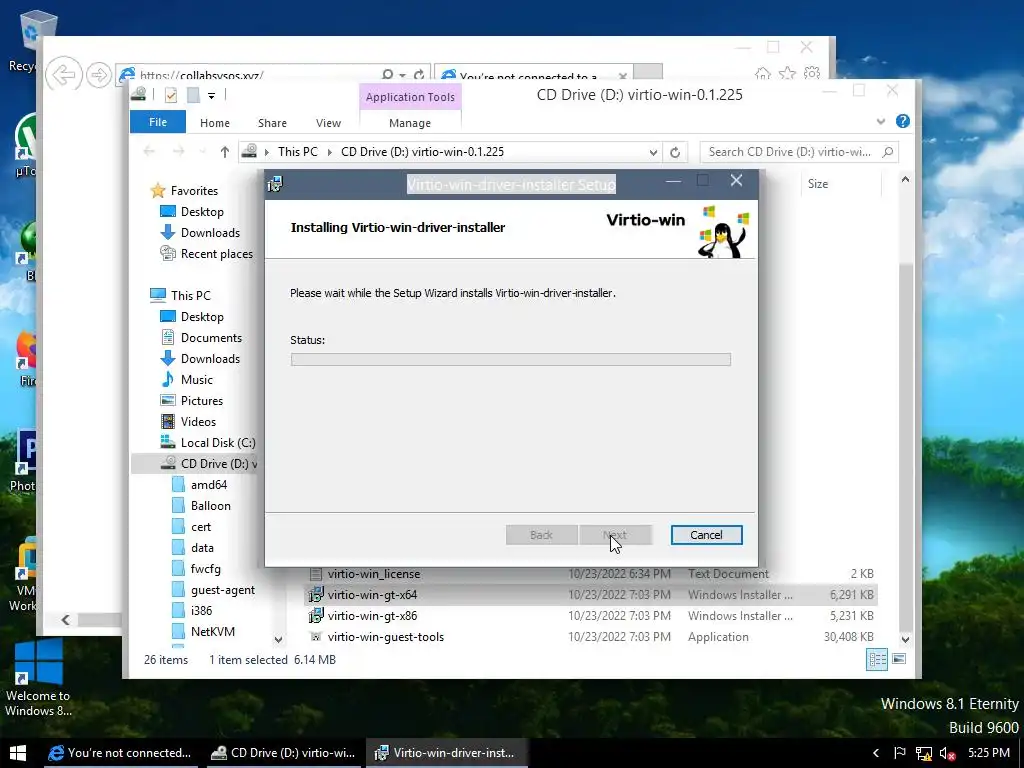Open the Customize Quick Access Toolbar dropdown
The height and width of the screenshot is (768, 1024).
(212, 95)
